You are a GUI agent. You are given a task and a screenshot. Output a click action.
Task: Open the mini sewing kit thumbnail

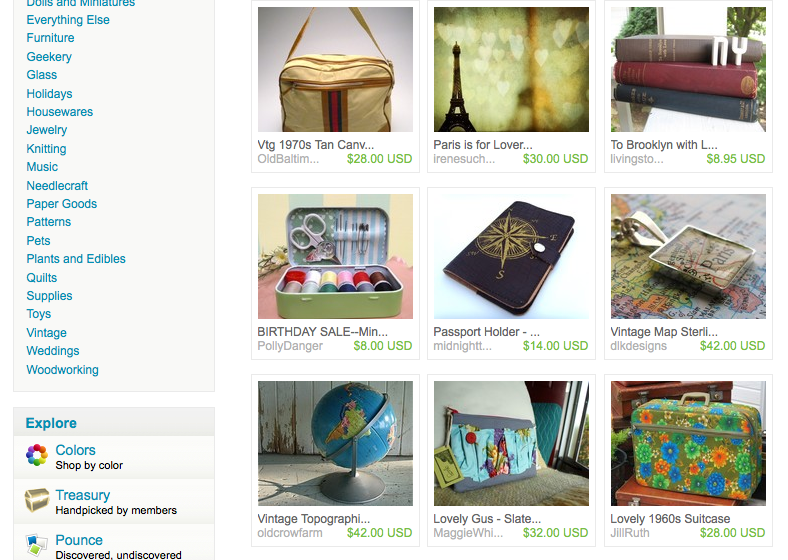pyautogui.click(x=335, y=256)
